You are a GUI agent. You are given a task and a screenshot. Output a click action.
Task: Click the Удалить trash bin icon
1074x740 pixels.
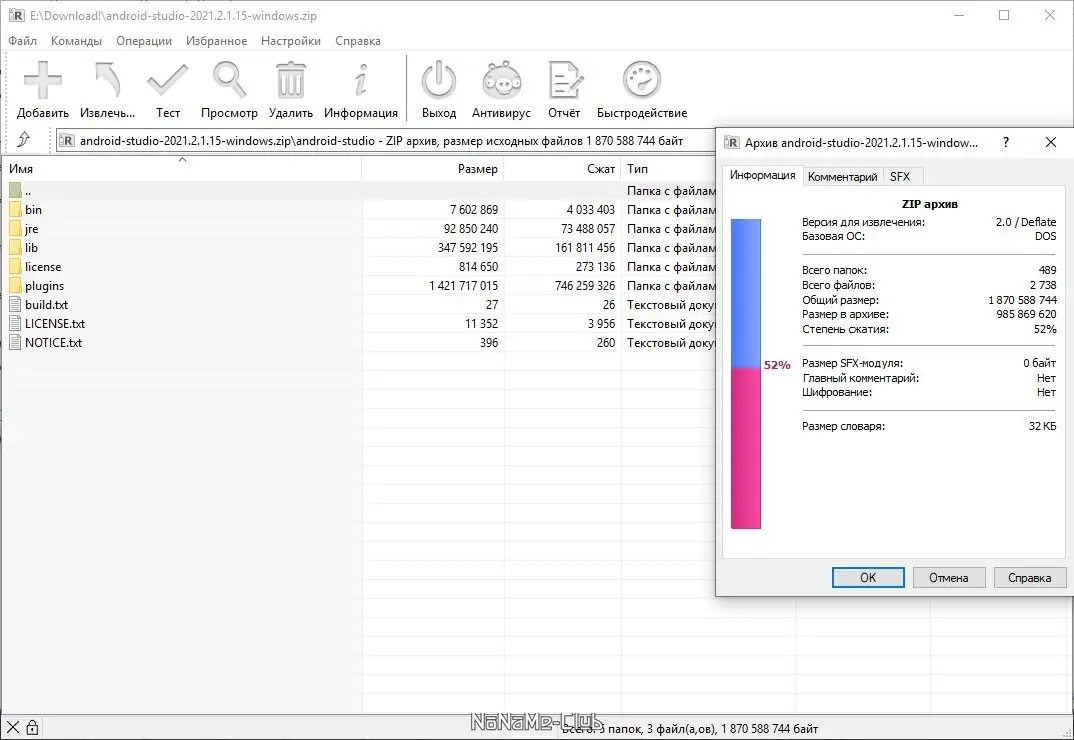click(x=290, y=80)
